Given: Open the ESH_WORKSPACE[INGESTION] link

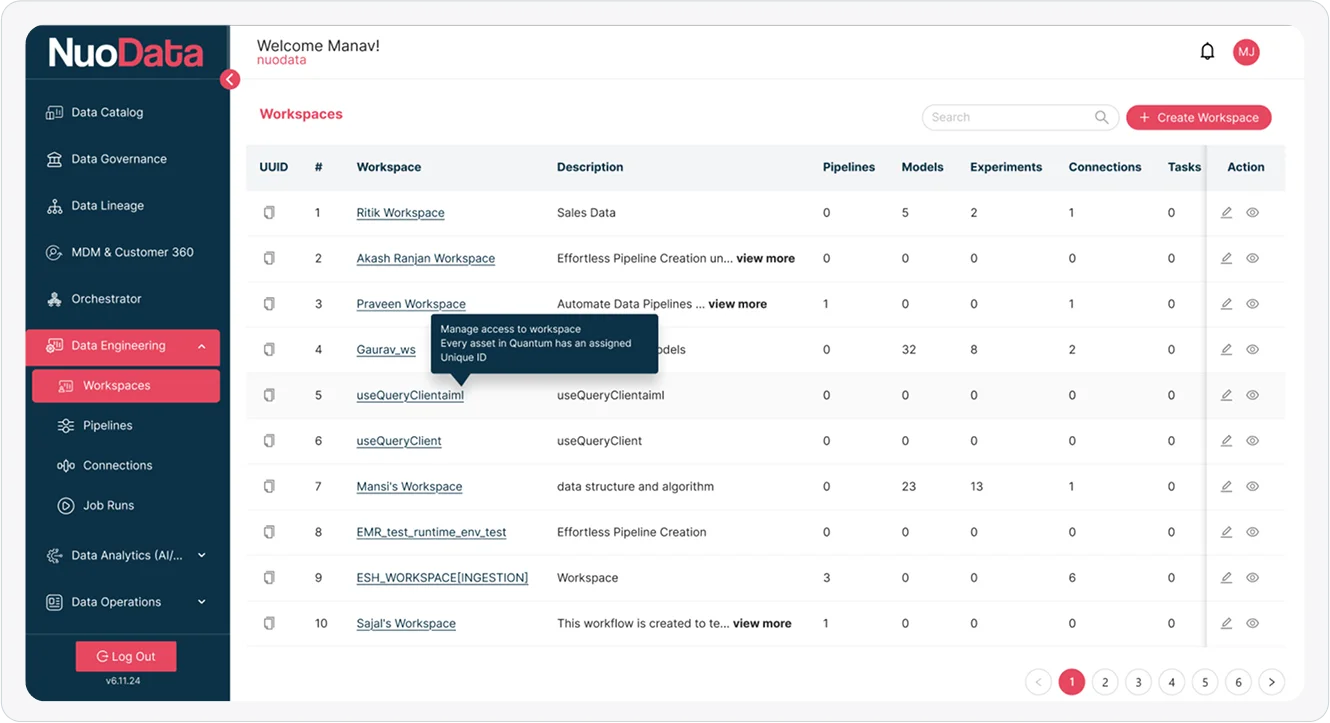Looking at the screenshot, I should pyautogui.click(x=442, y=578).
